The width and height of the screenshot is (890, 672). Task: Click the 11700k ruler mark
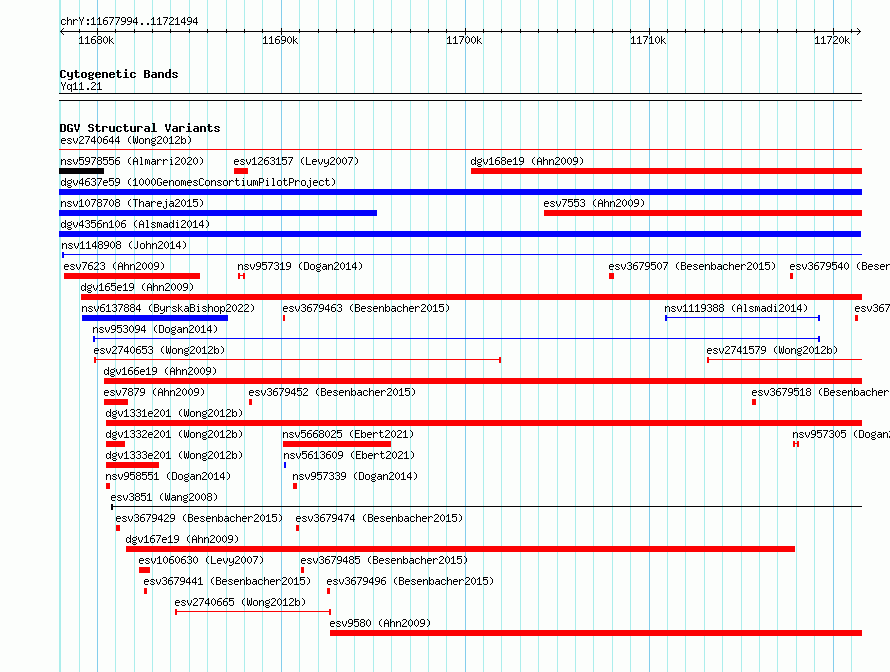pos(464,40)
